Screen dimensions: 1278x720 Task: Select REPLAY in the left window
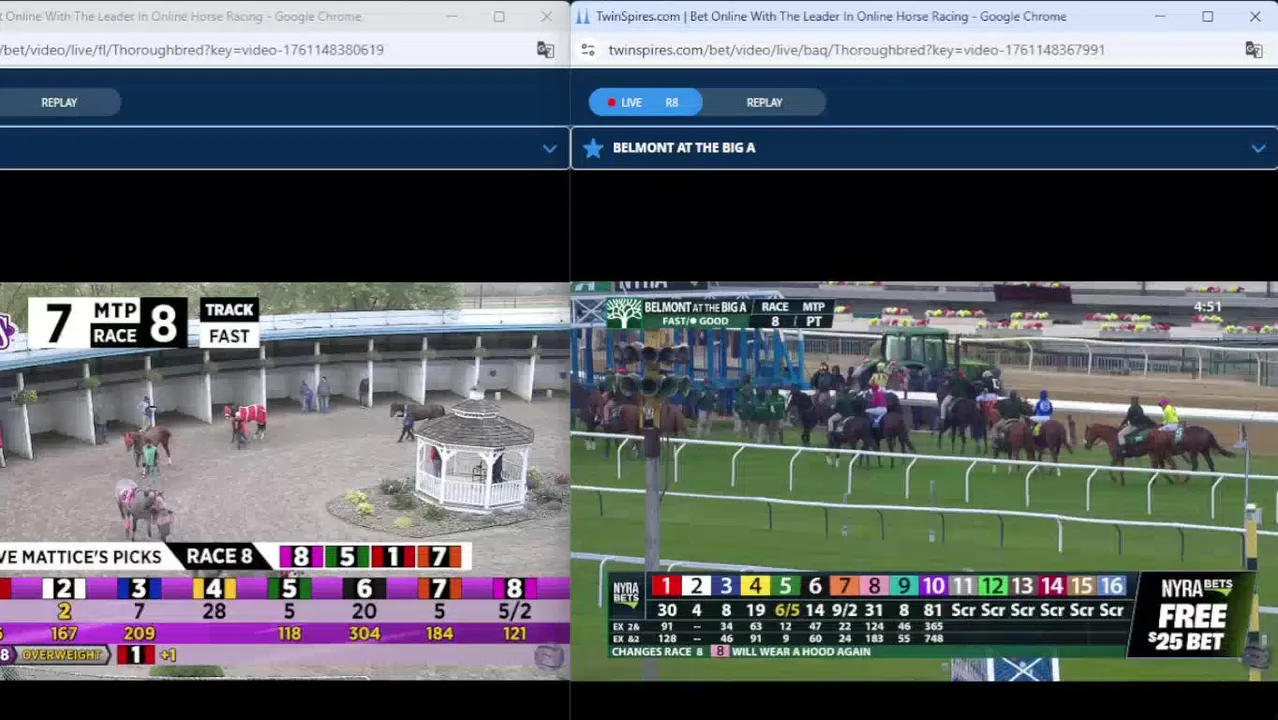59,102
